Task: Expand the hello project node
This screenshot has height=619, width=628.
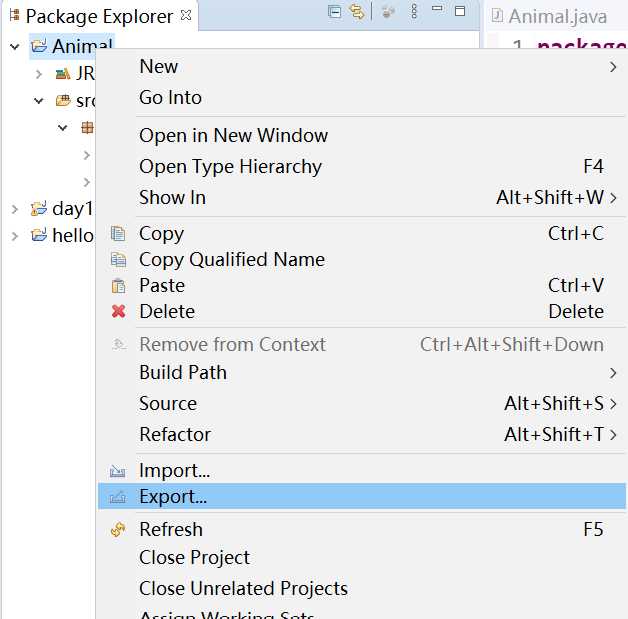Action: (15, 236)
